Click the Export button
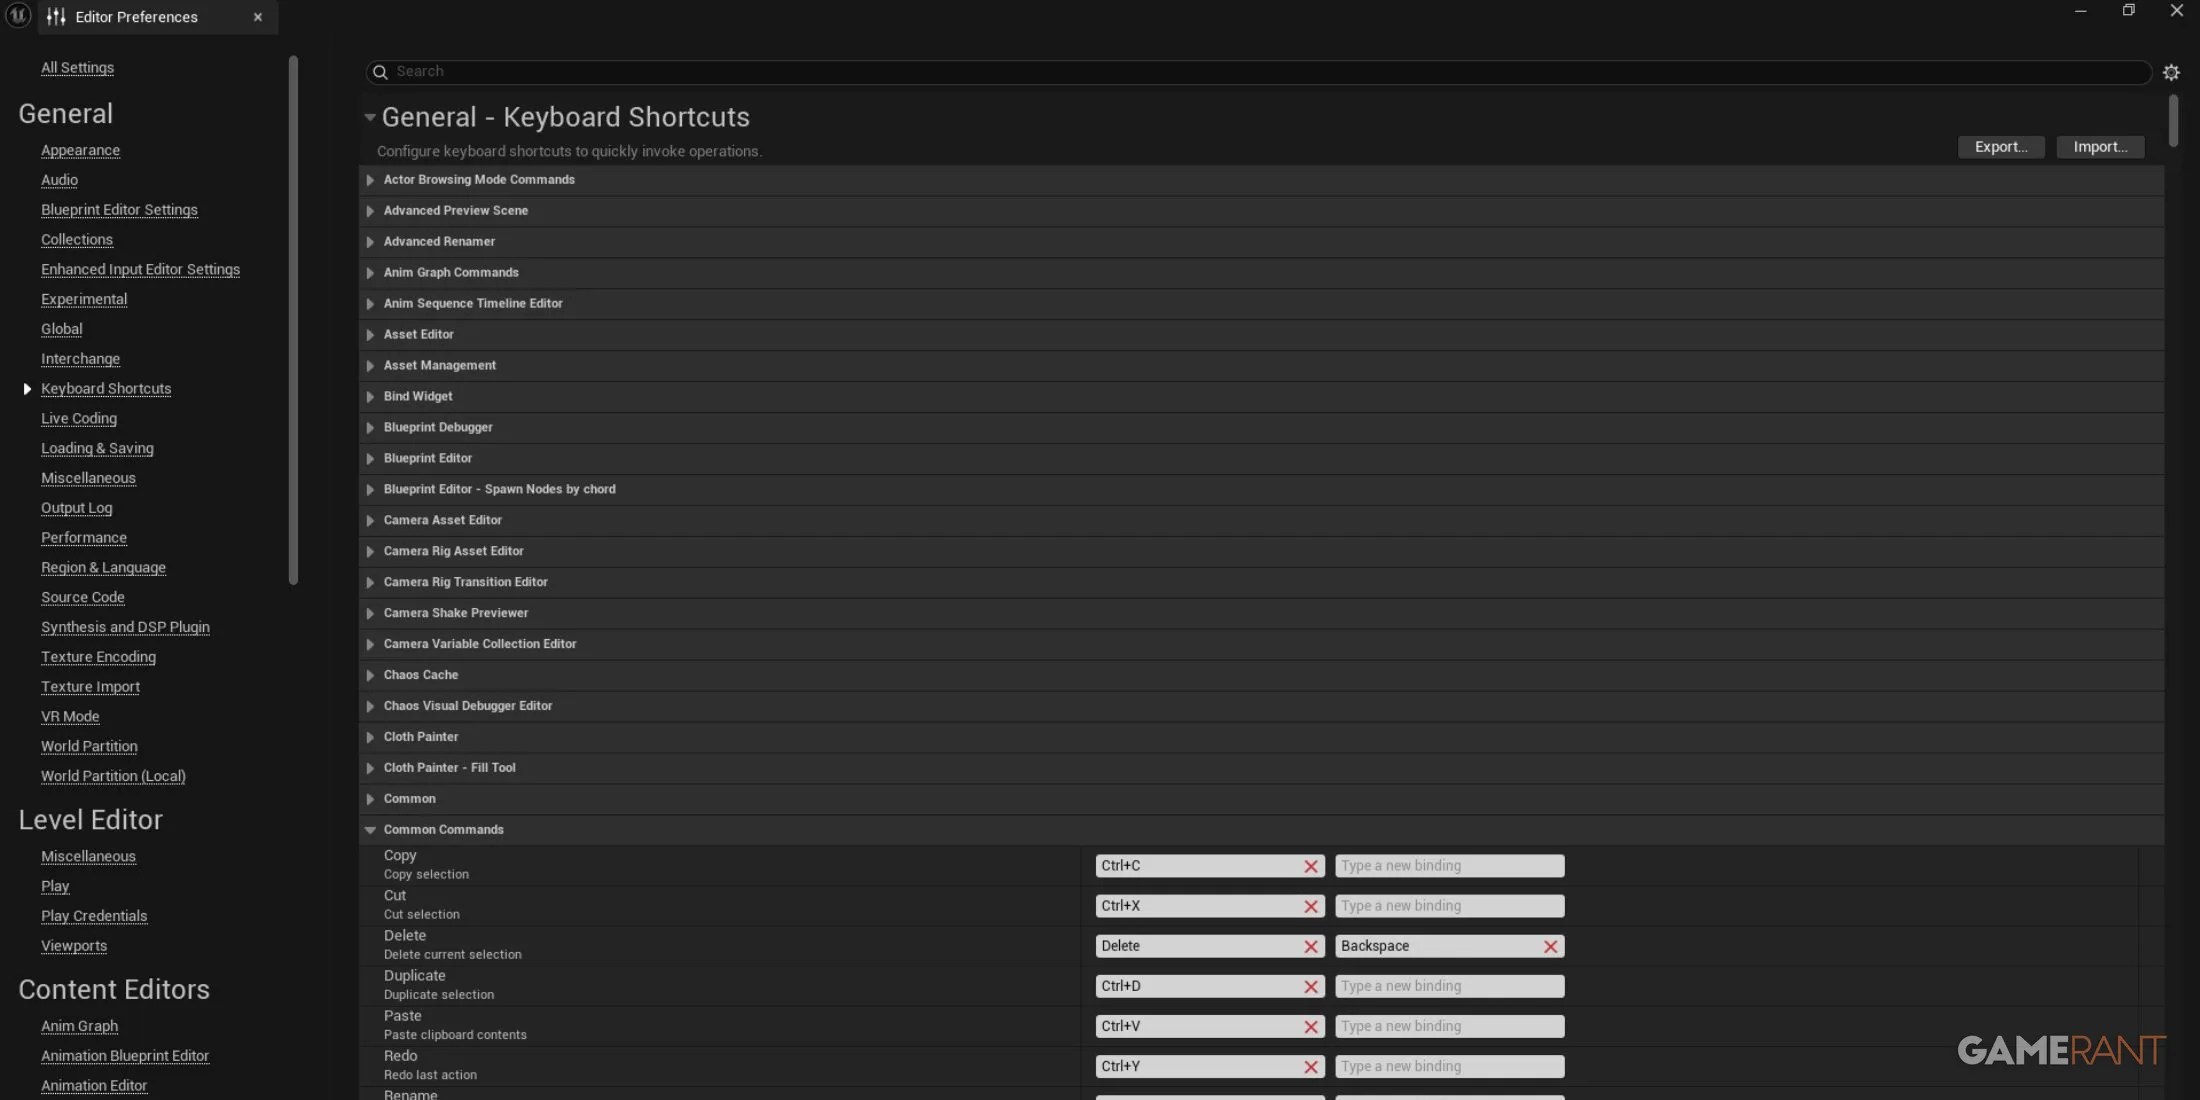The image size is (2200, 1100). (x=2000, y=147)
